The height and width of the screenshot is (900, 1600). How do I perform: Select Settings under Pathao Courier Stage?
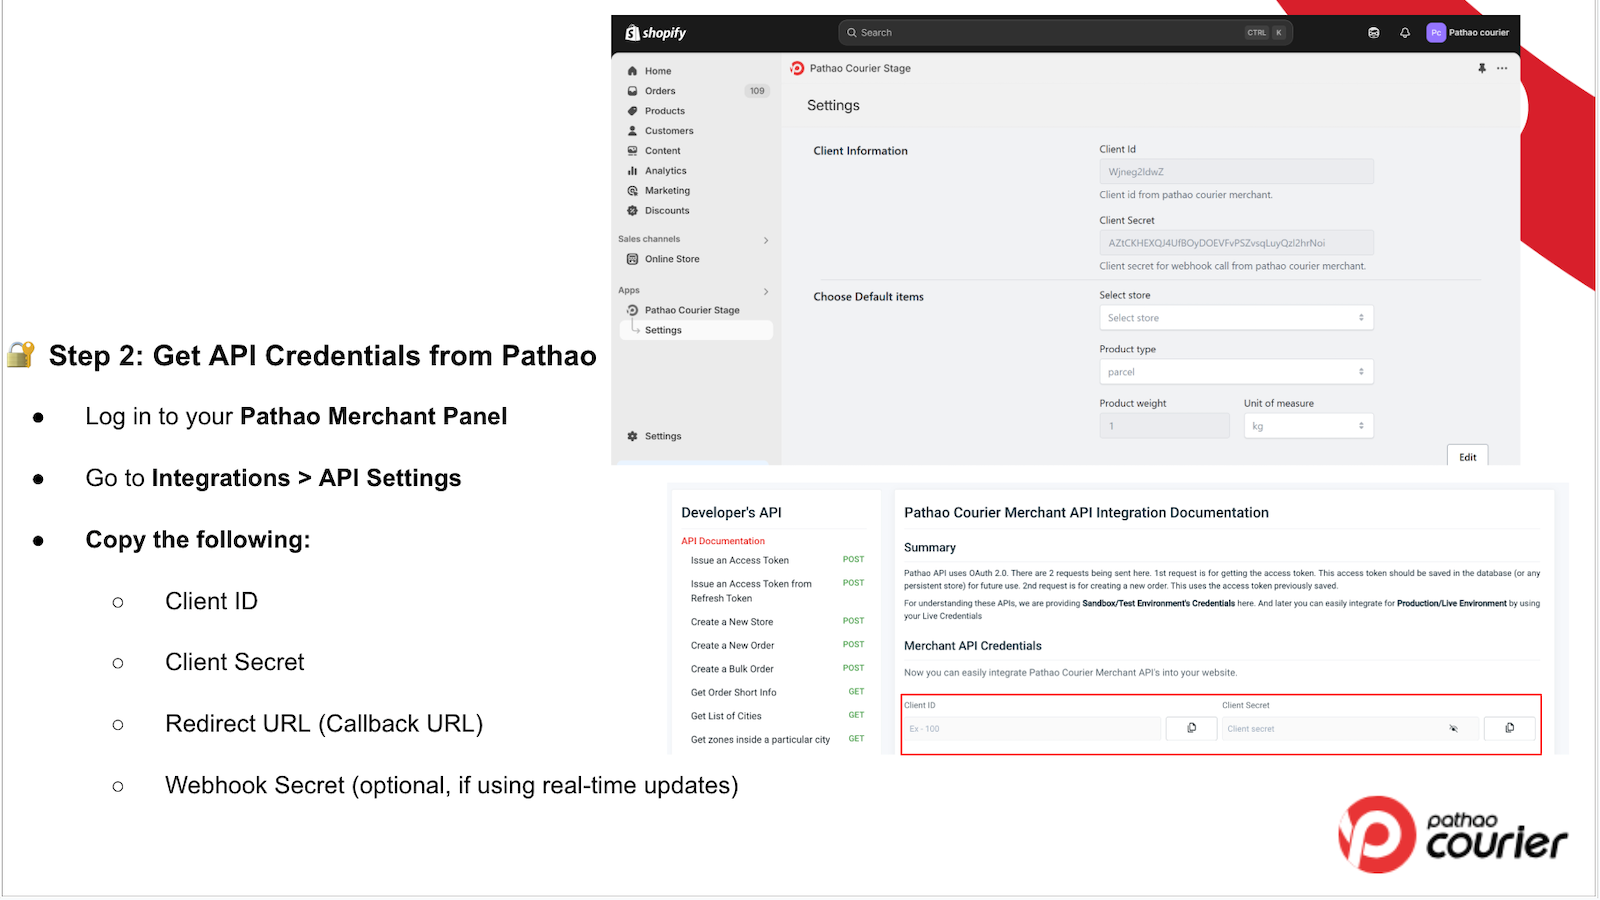tap(697, 330)
